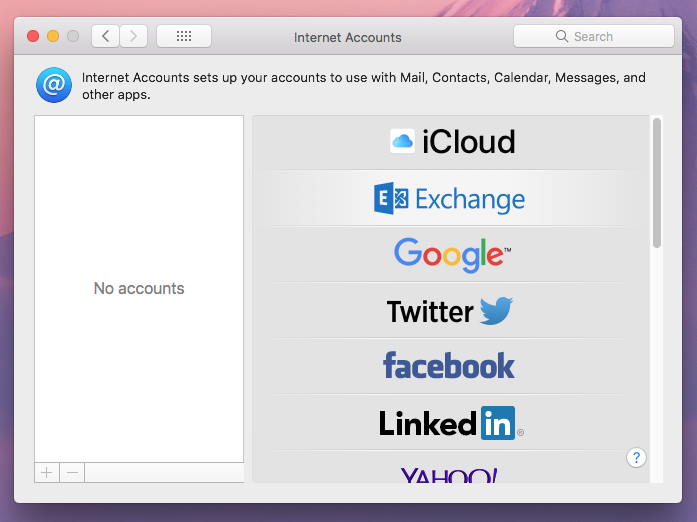Select the Yahoo account option
The image size is (697, 522).
[x=451, y=467]
